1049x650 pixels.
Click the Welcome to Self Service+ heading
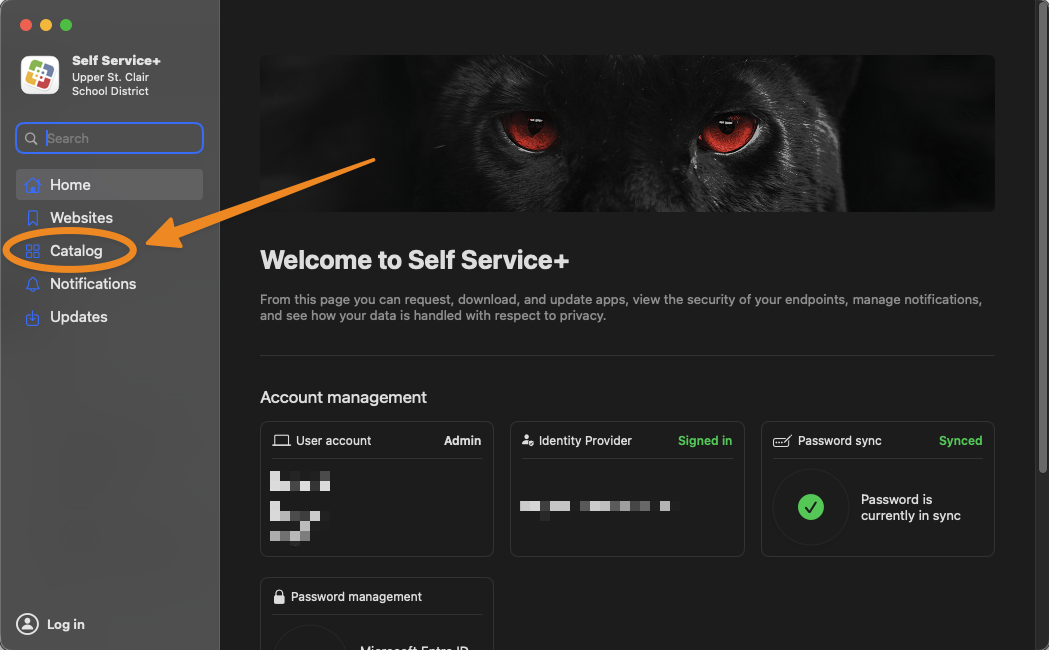415,260
